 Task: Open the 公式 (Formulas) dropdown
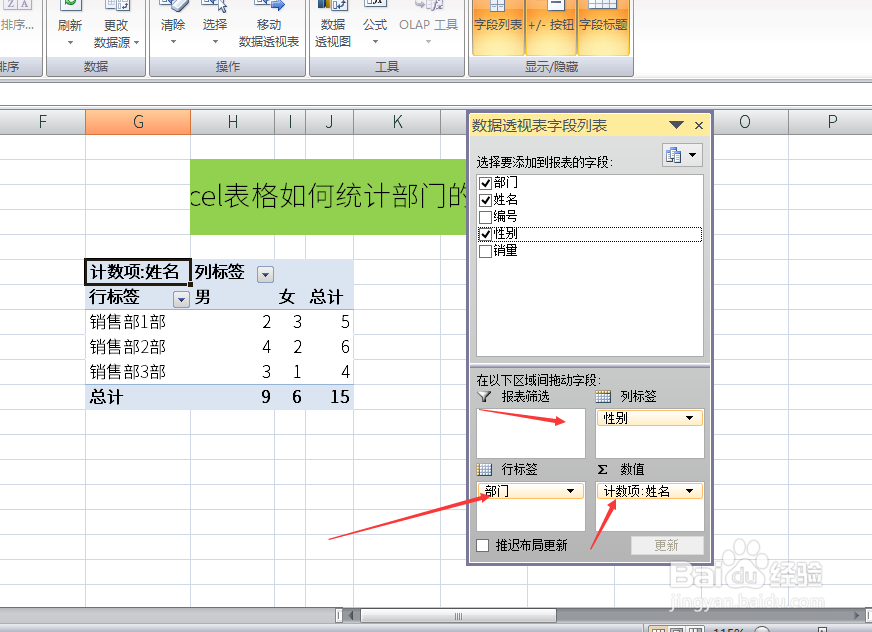pyautogui.click(x=375, y=25)
